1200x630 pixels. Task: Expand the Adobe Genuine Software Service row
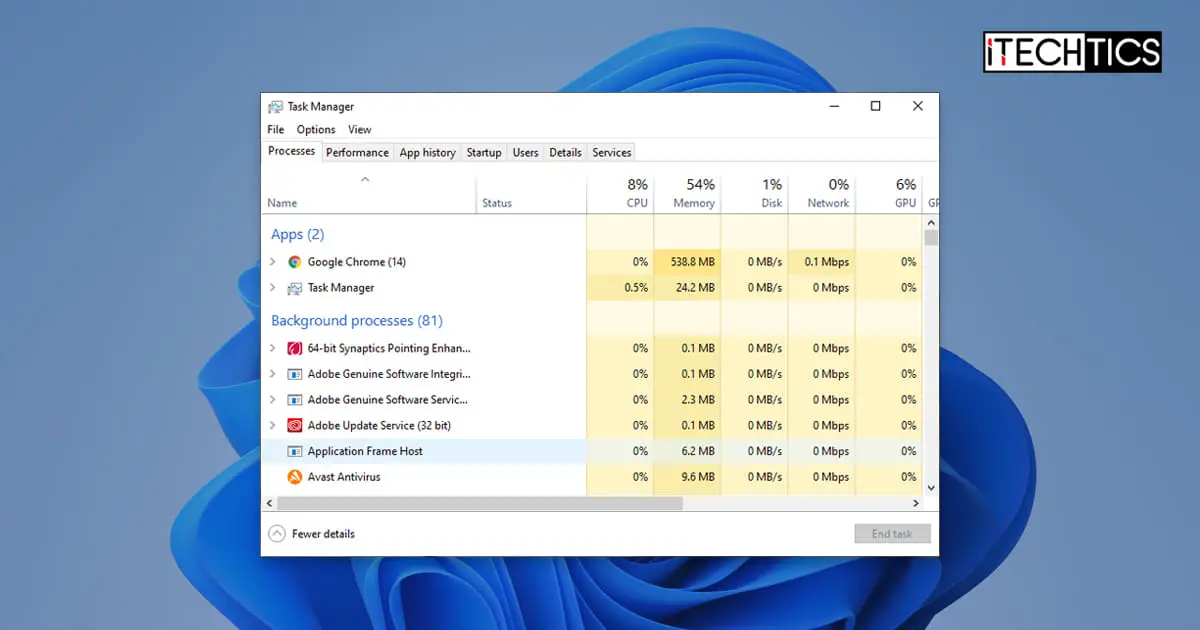272,400
